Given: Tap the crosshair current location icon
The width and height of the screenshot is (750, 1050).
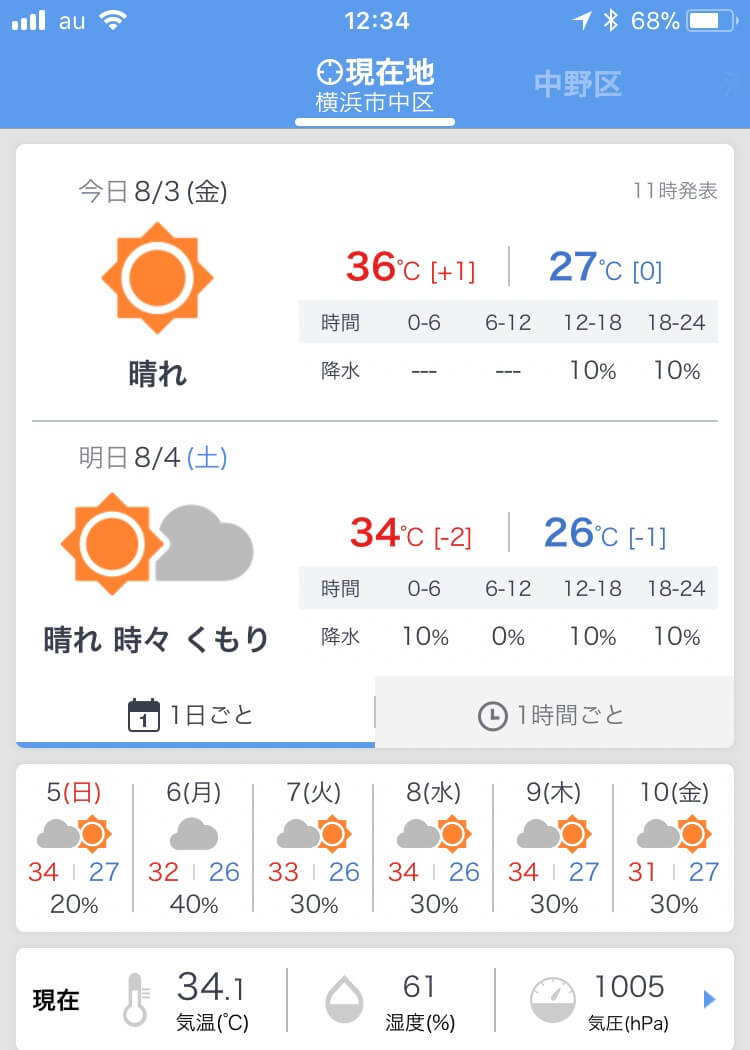Looking at the screenshot, I should [x=329, y=73].
